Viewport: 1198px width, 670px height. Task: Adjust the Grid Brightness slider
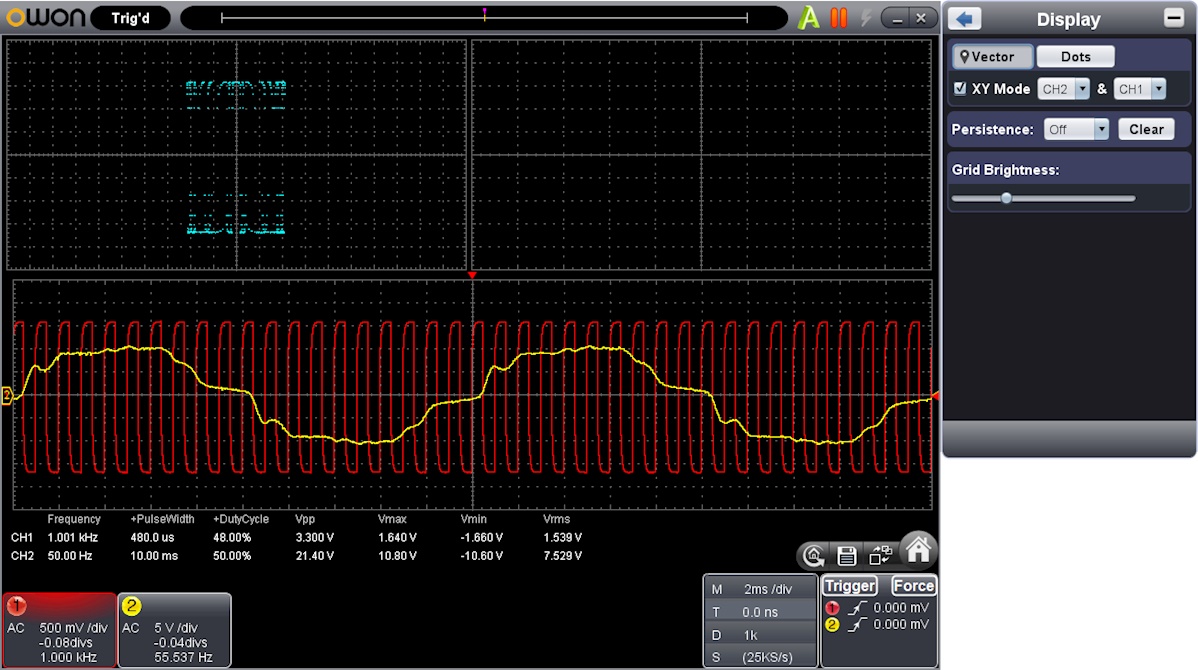(x=1007, y=197)
